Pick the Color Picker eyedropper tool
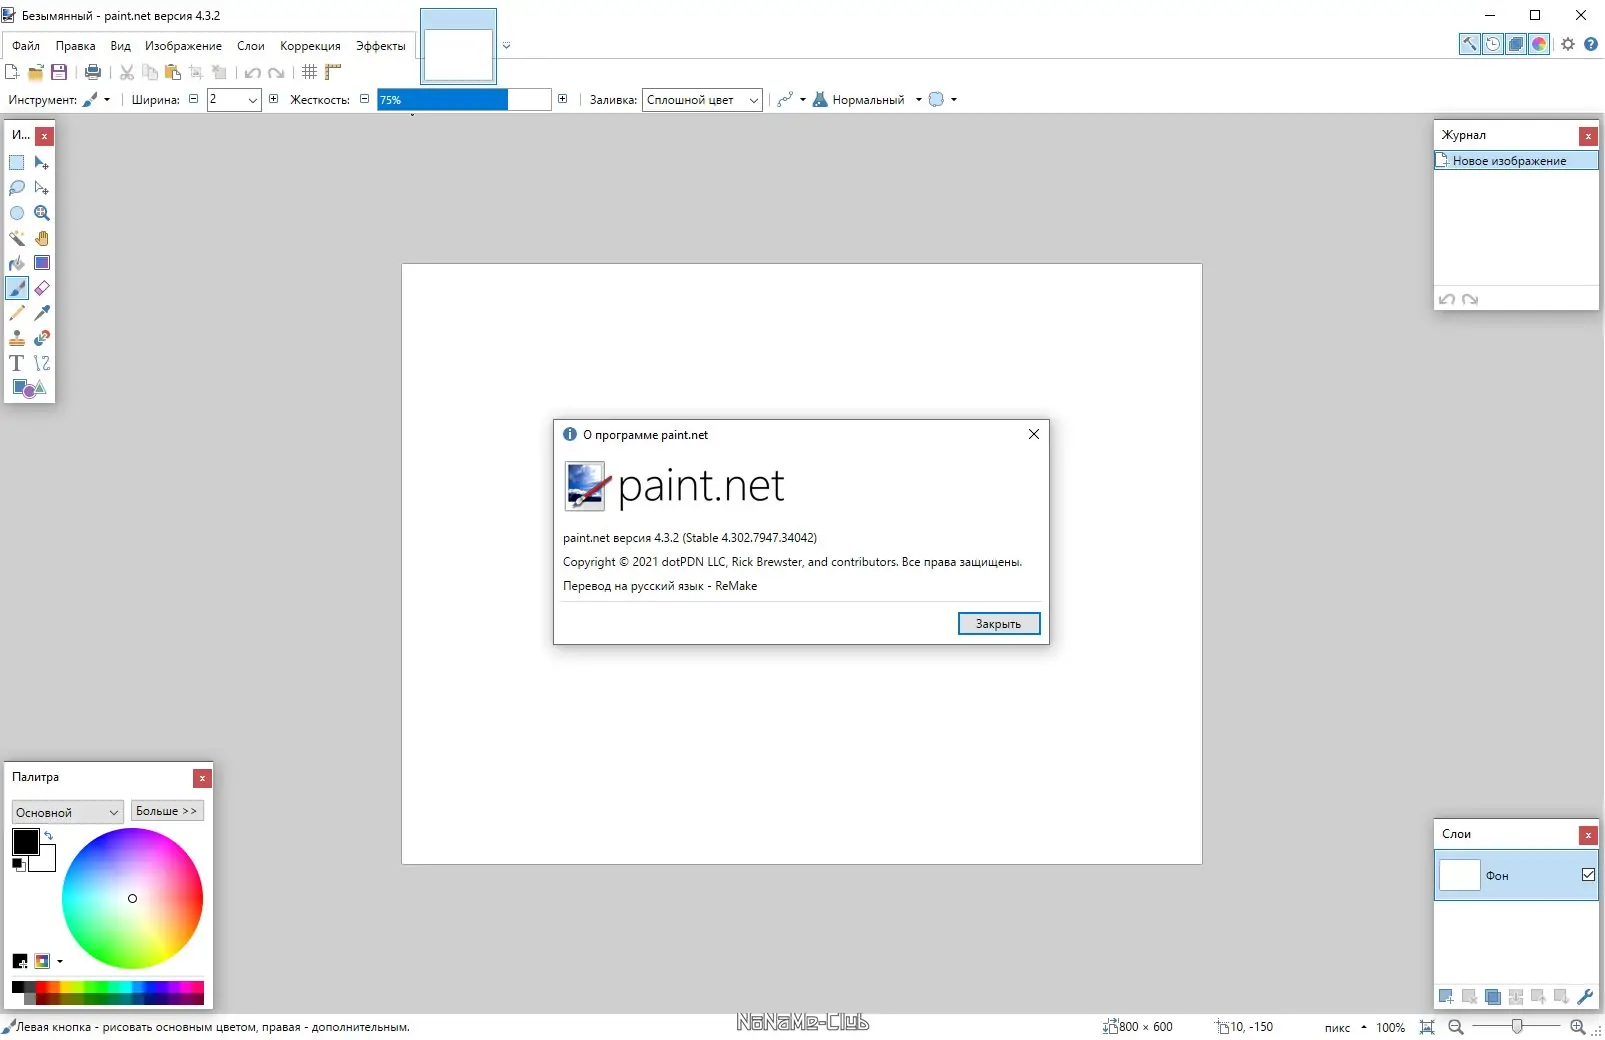Viewport: 1605px width, 1040px height. pos(42,313)
